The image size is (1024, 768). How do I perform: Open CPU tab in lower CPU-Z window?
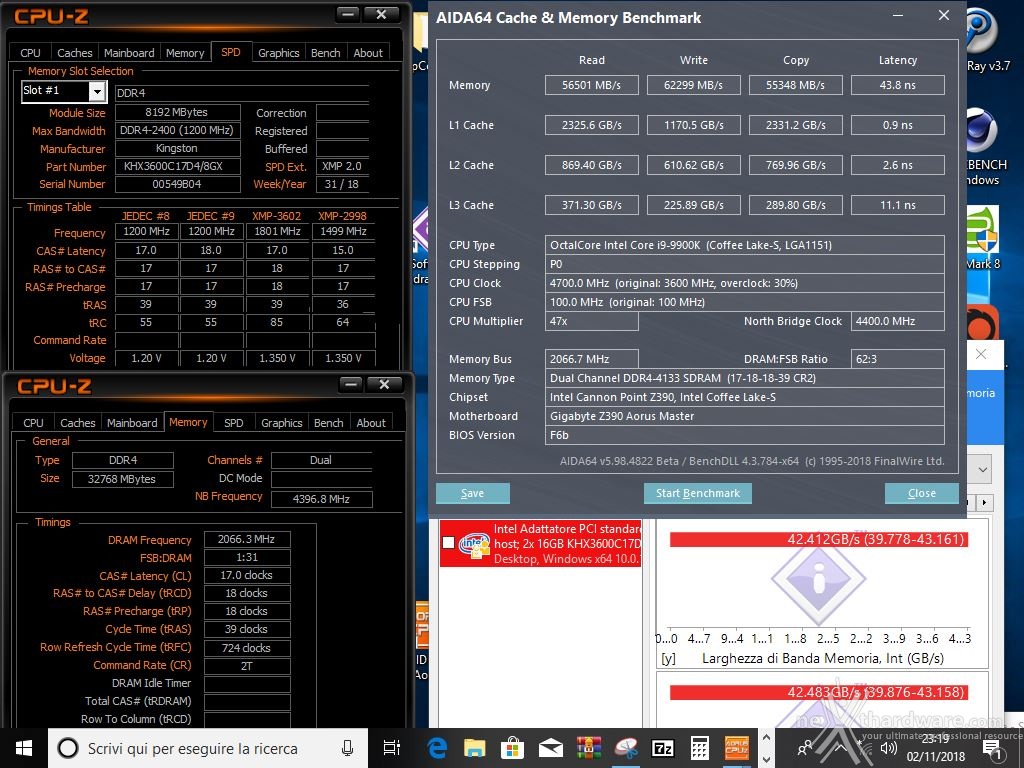pos(33,423)
